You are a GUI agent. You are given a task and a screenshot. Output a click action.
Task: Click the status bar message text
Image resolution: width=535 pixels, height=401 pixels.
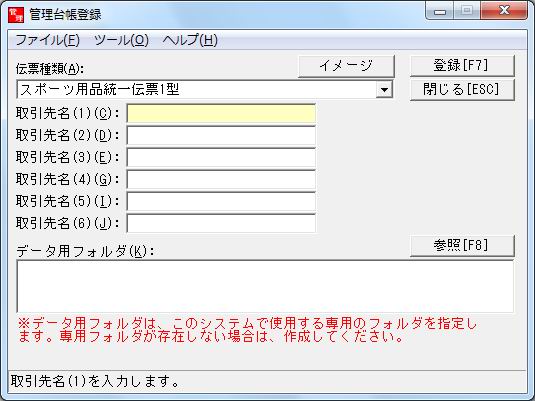[x=95, y=381]
